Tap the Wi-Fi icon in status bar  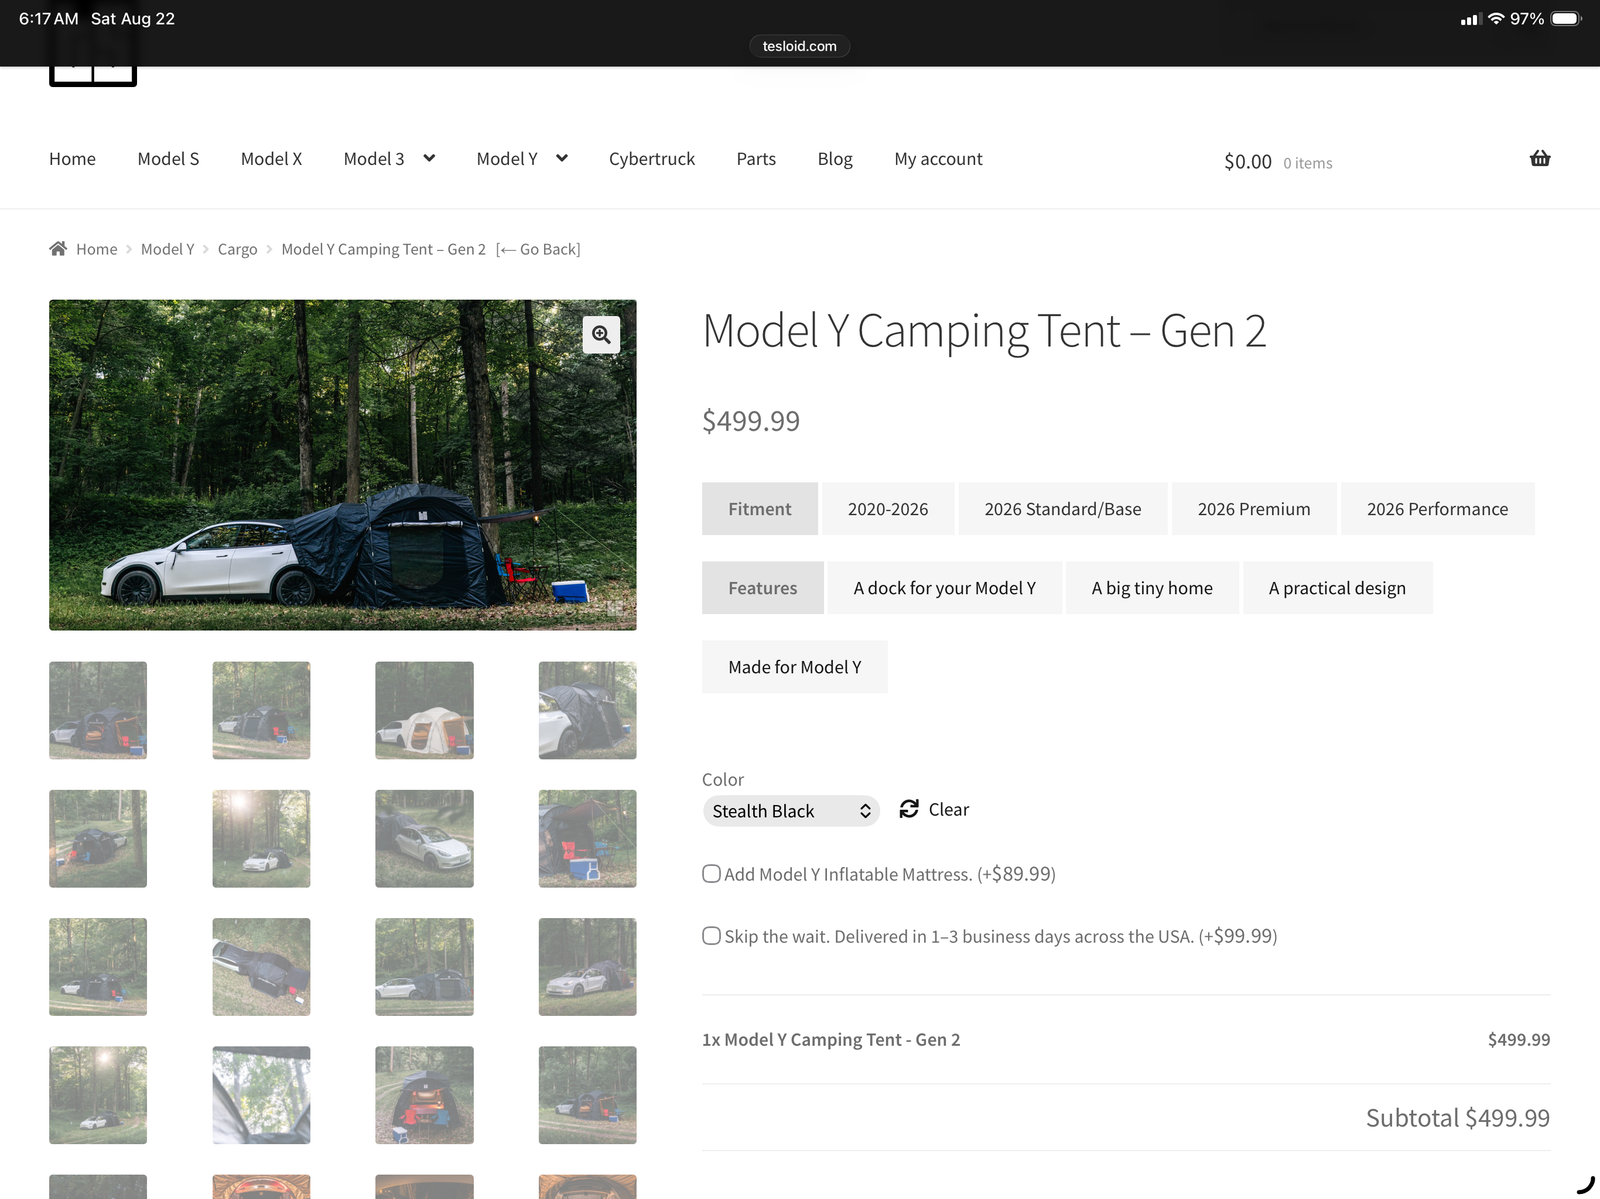tap(1496, 19)
